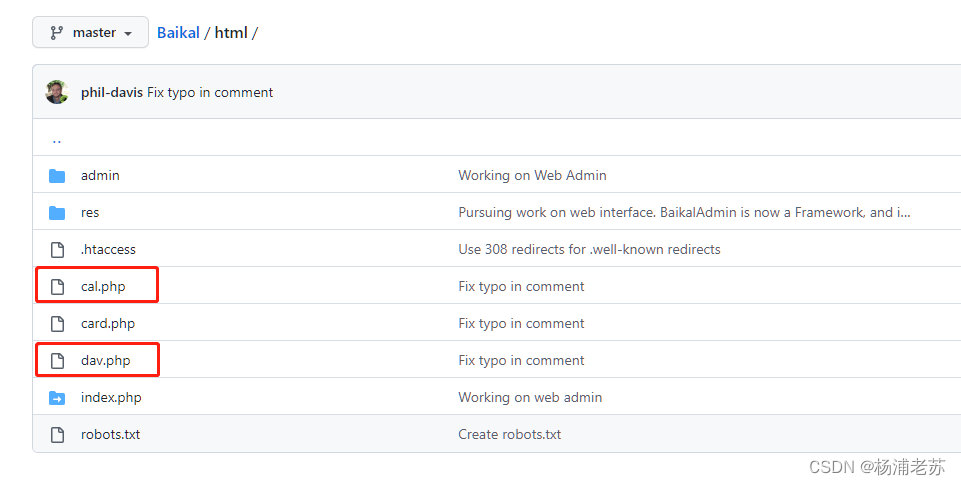Click the robots.txt file icon
961x485 pixels.
pyautogui.click(x=57, y=435)
